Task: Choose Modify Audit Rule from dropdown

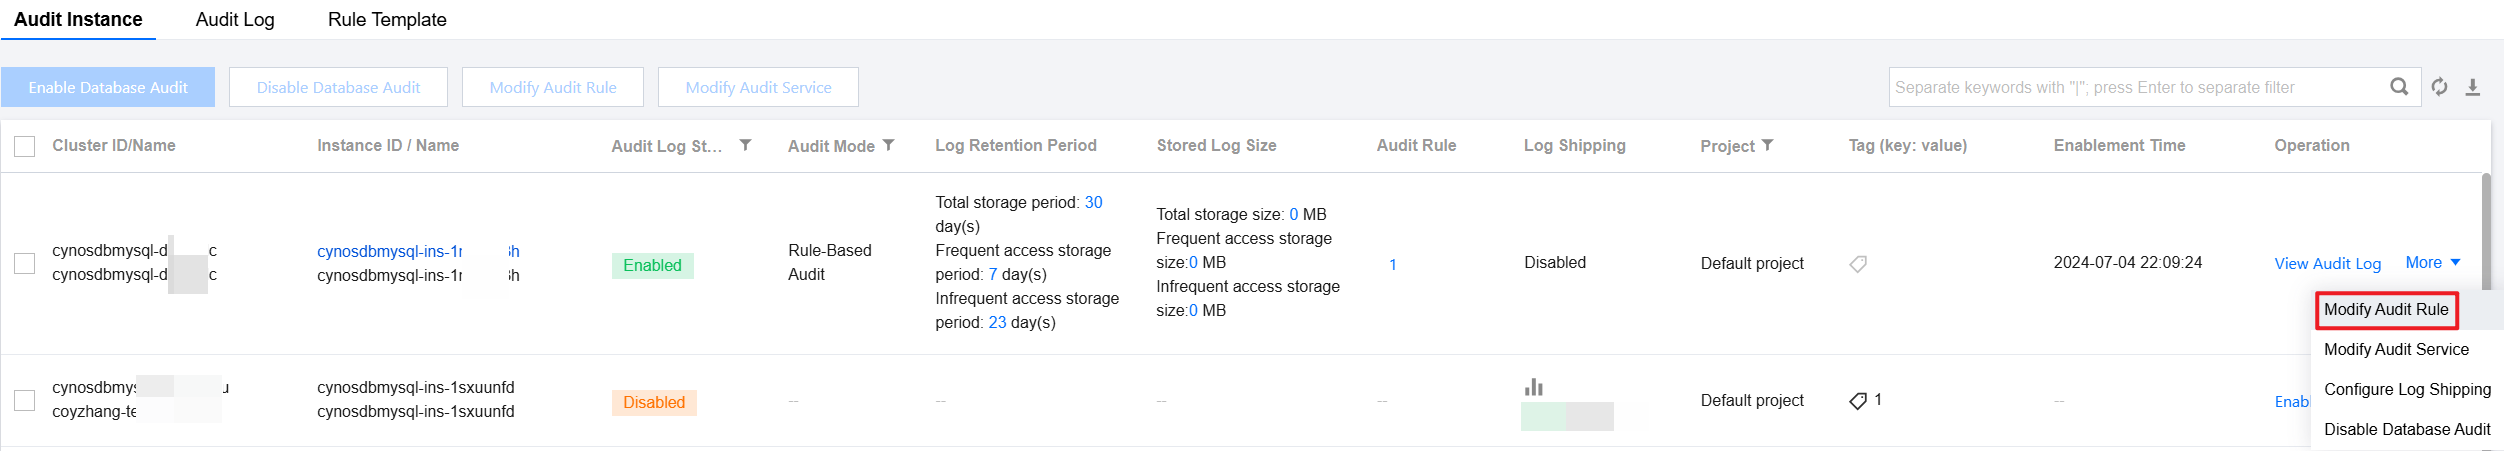Action: pos(2386,310)
